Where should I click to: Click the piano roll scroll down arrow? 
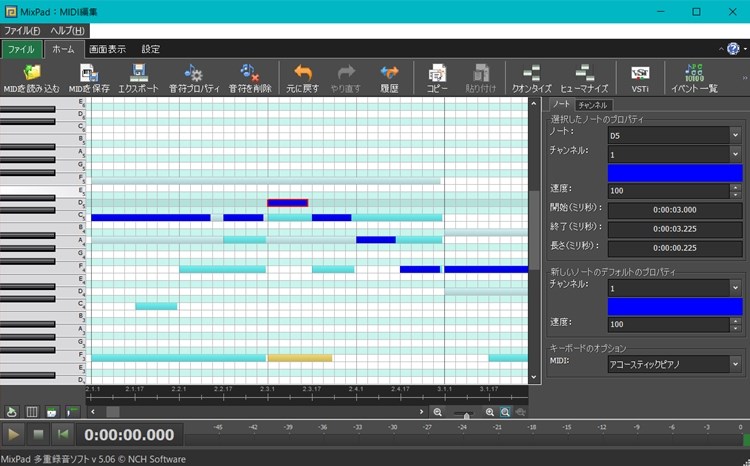(x=534, y=377)
